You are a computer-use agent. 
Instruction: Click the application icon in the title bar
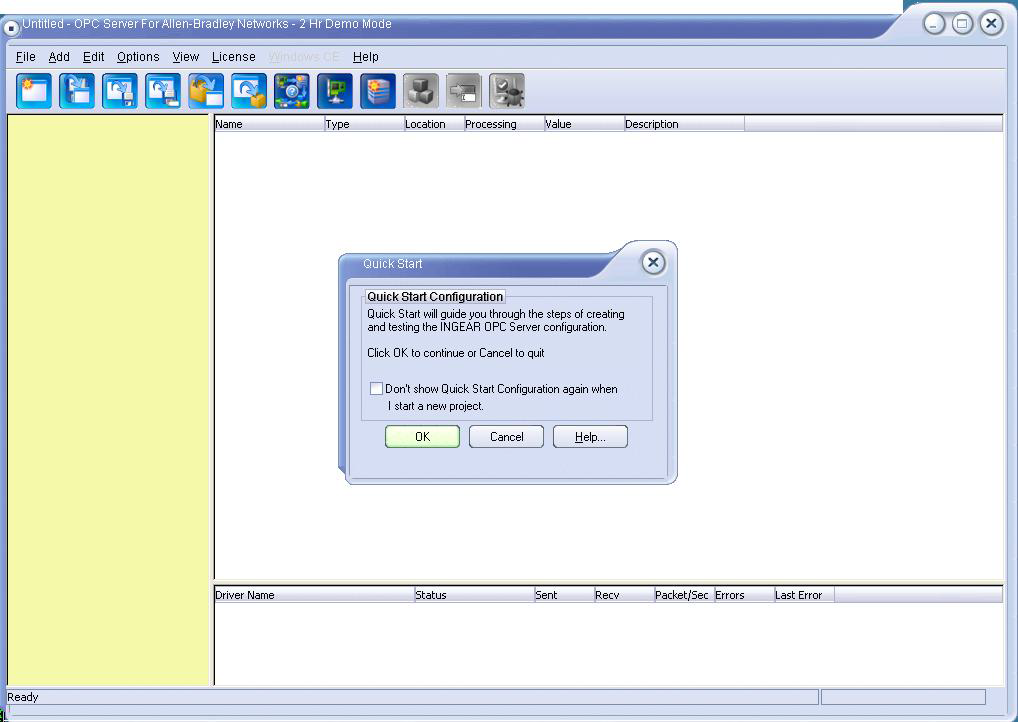(10, 28)
